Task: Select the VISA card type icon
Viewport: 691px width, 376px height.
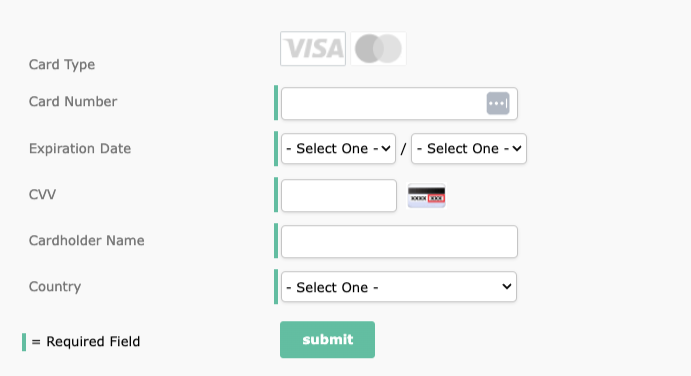Action: point(313,48)
